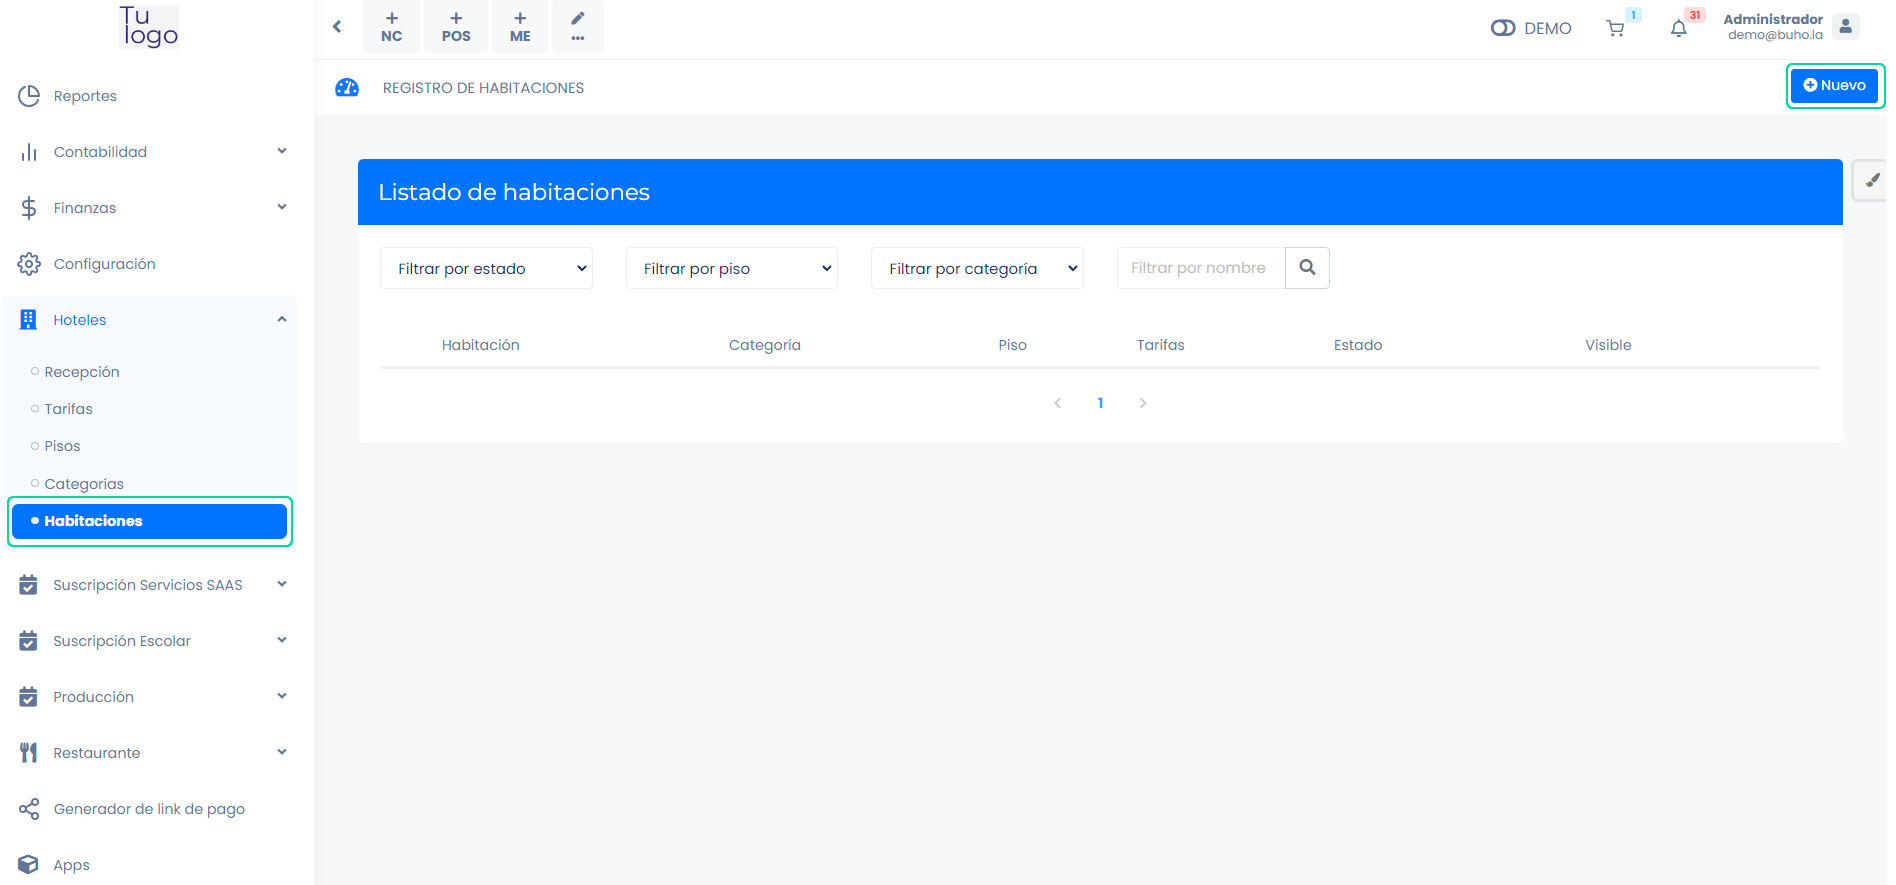Click the Nuevo button
The image size is (1896, 885).
(x=1834, y=86)
